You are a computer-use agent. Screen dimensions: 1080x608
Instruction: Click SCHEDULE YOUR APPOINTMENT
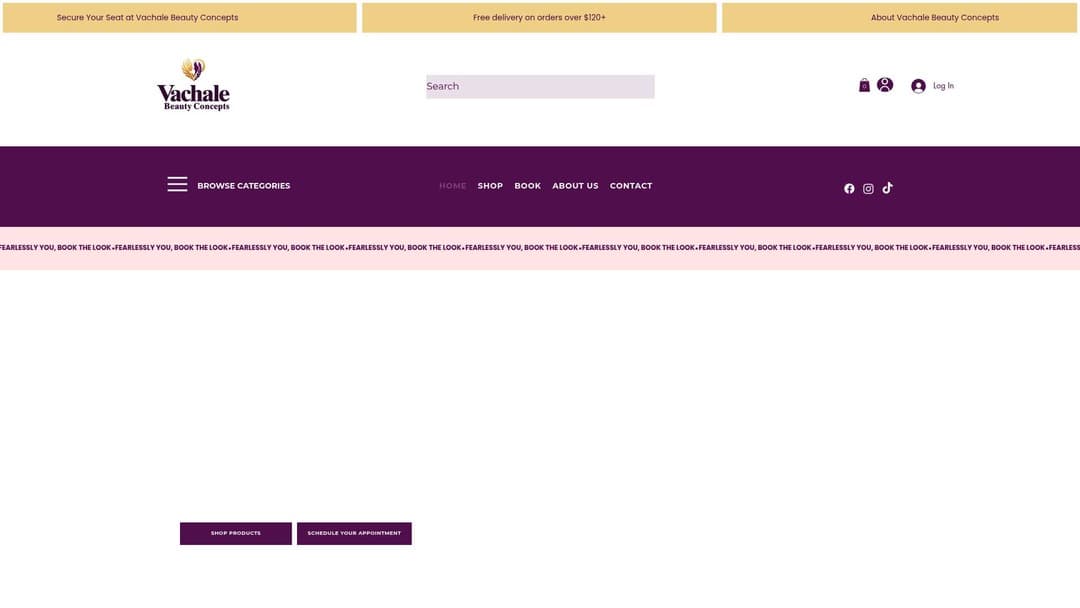(x=354, y=532)
